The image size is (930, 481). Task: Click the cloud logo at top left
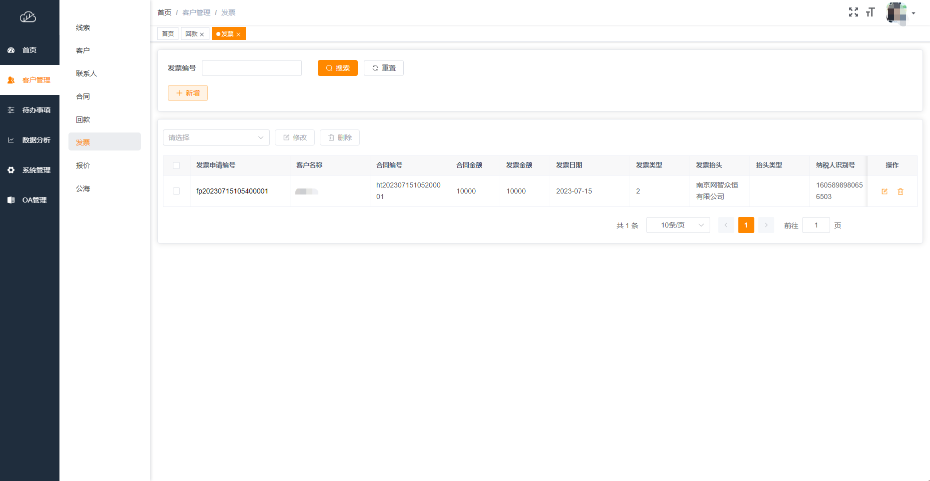[x=28, y=16]
